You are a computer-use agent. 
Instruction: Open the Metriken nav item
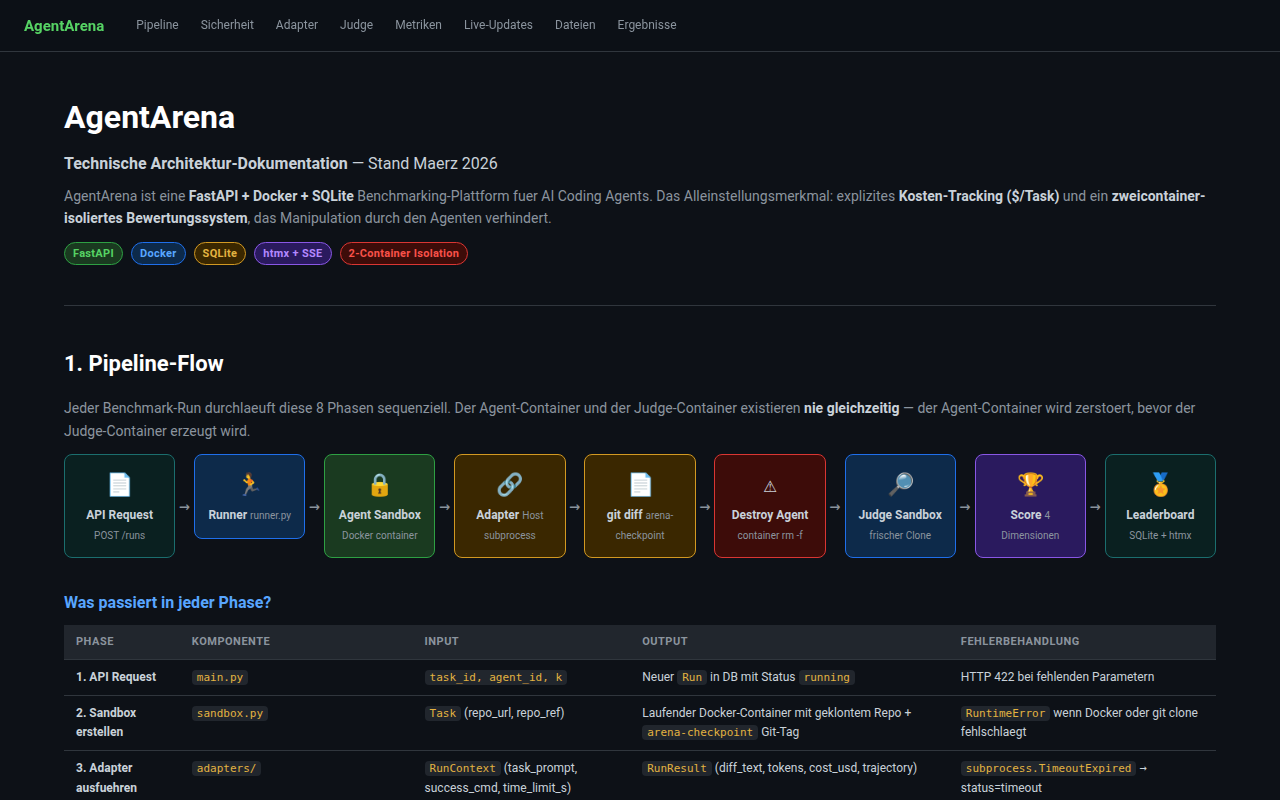pos(418,25)
